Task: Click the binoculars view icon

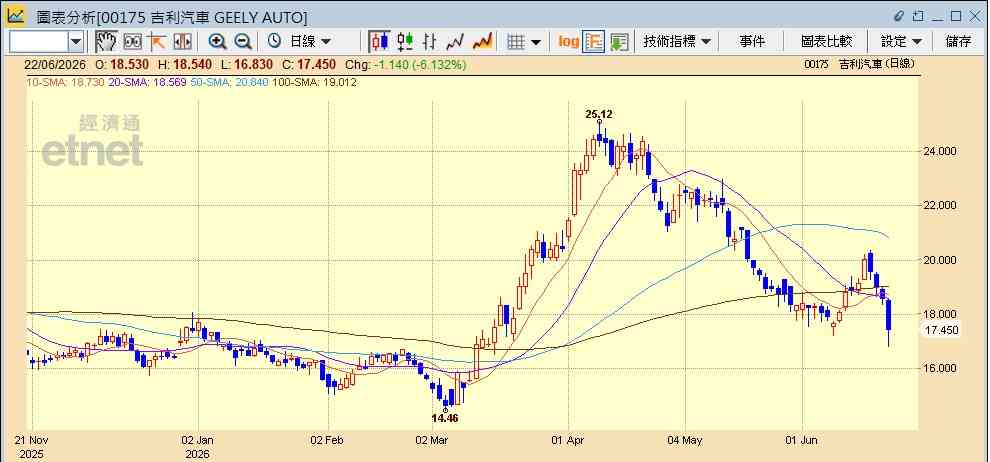Action: tap(133, 42)
